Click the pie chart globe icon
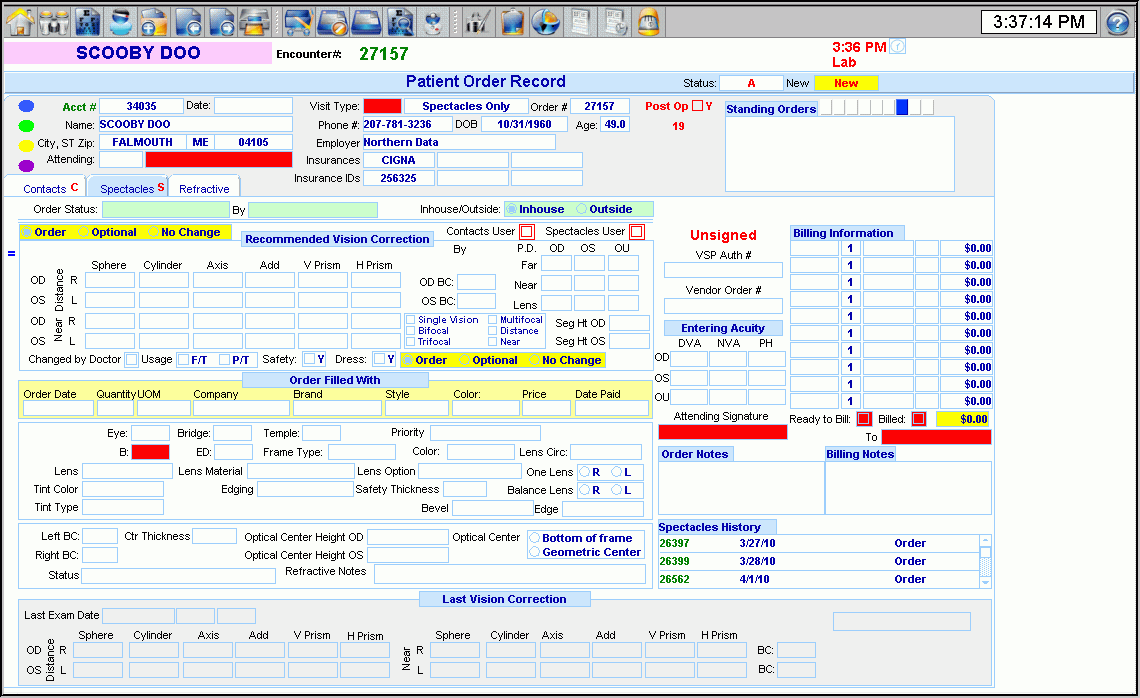The width and height of the screenshot is (1140, 698). (545, 20)
